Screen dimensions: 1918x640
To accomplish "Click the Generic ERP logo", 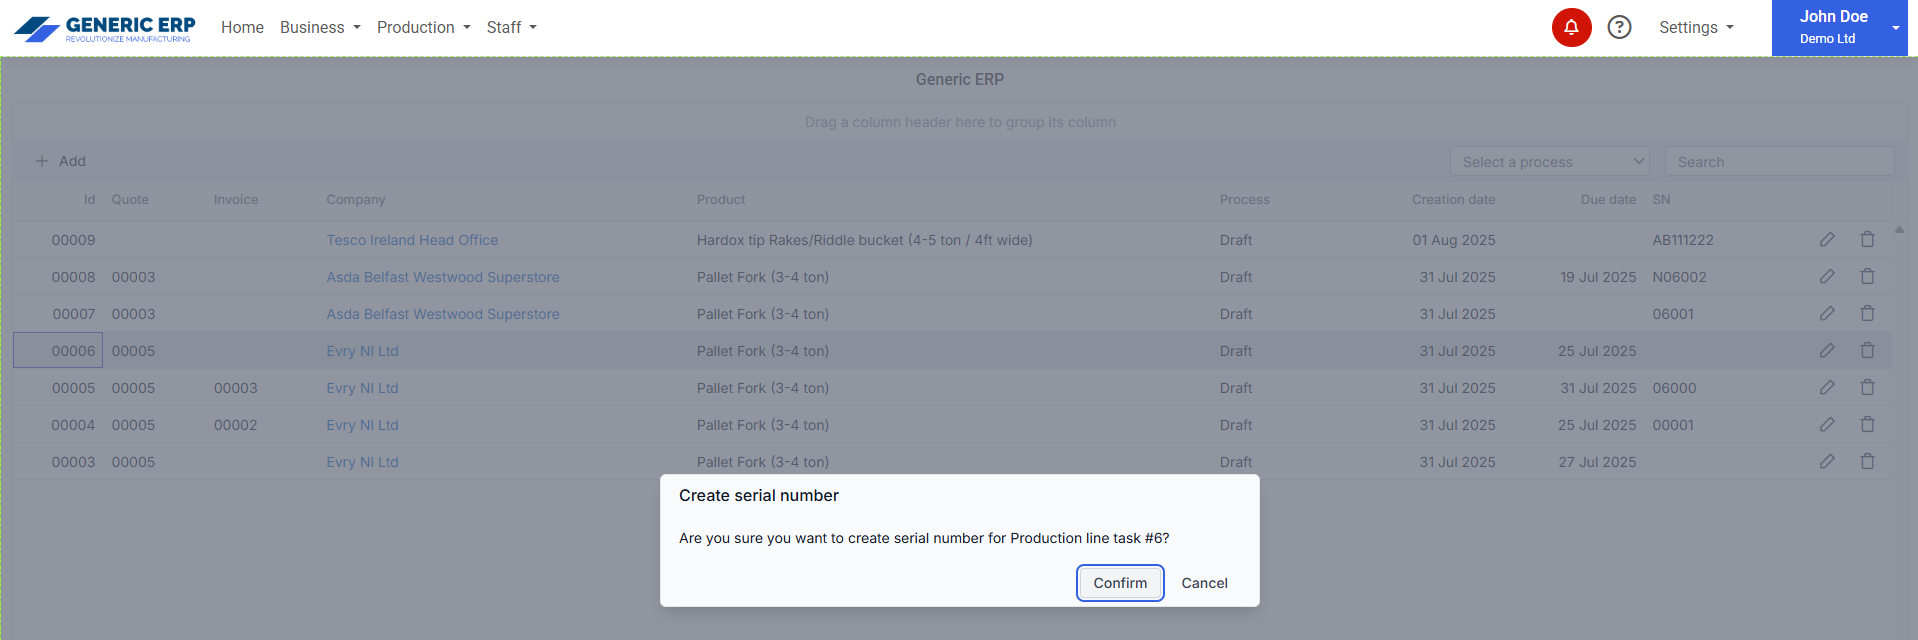I will click(x=105, y=28).
